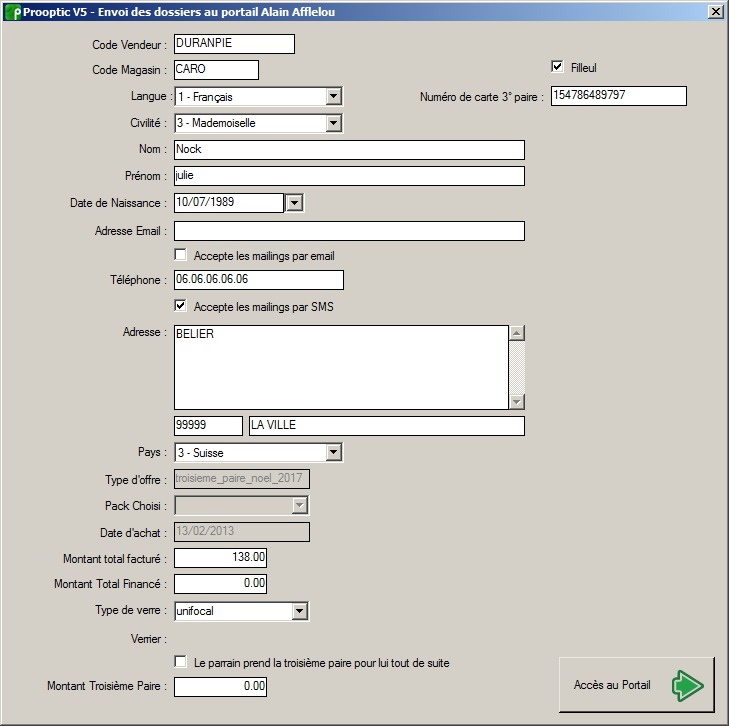The image size is (729, 726).
Task: Click the Date de Naissance text field
Action: click(x=229, y=203)
